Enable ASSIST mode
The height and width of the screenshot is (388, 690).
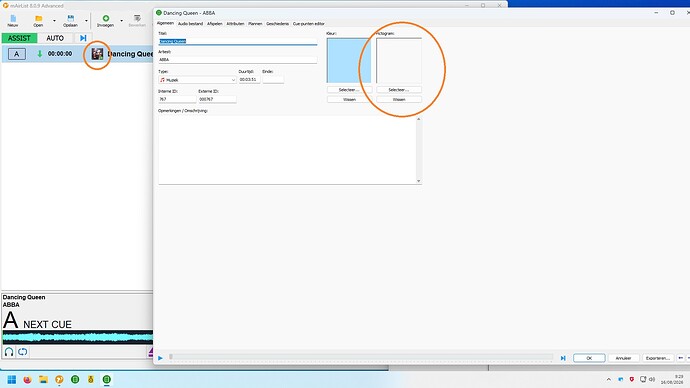(x=19, y=38)
